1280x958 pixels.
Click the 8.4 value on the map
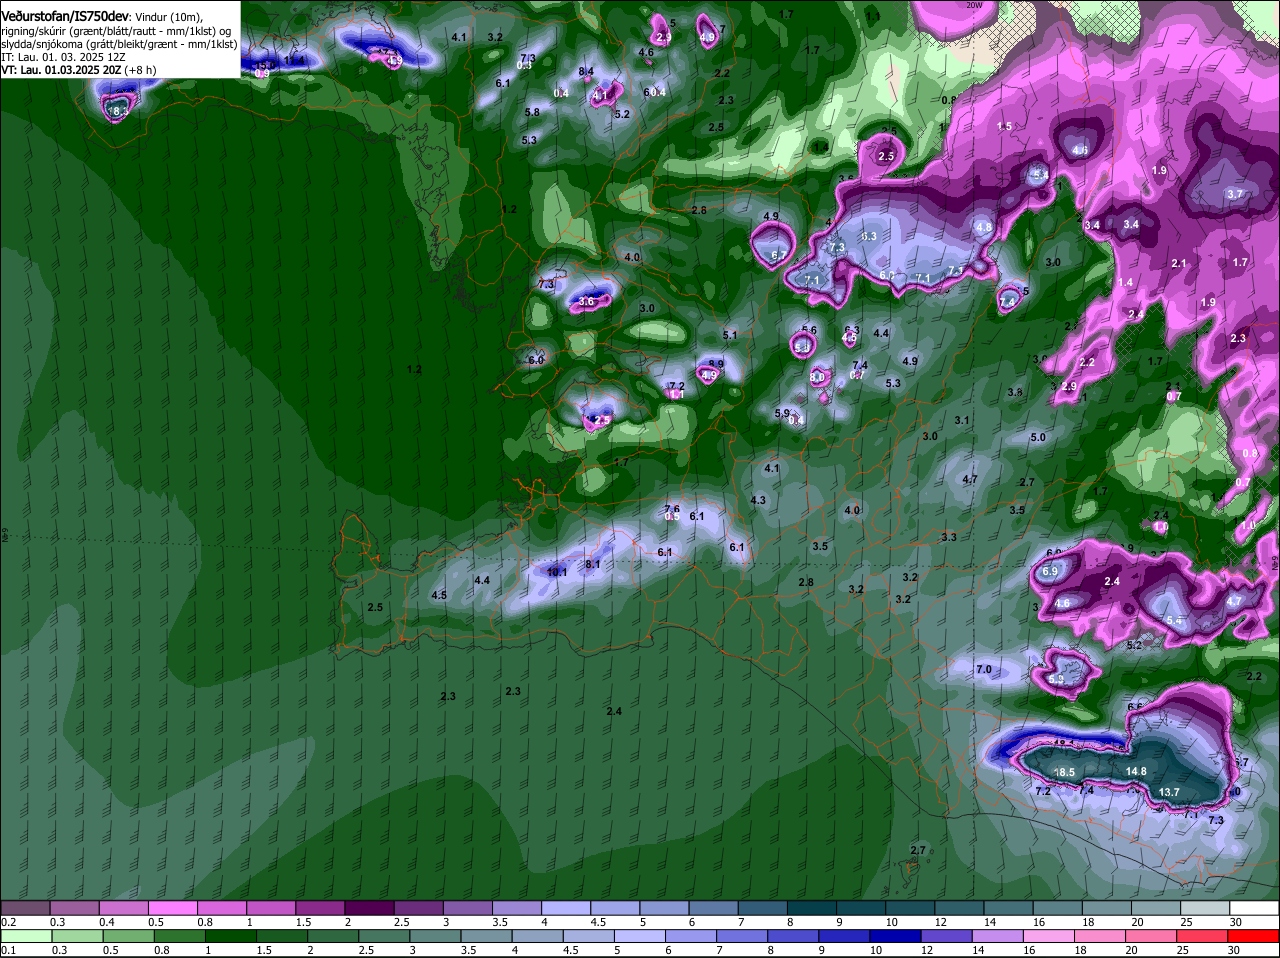587,71
